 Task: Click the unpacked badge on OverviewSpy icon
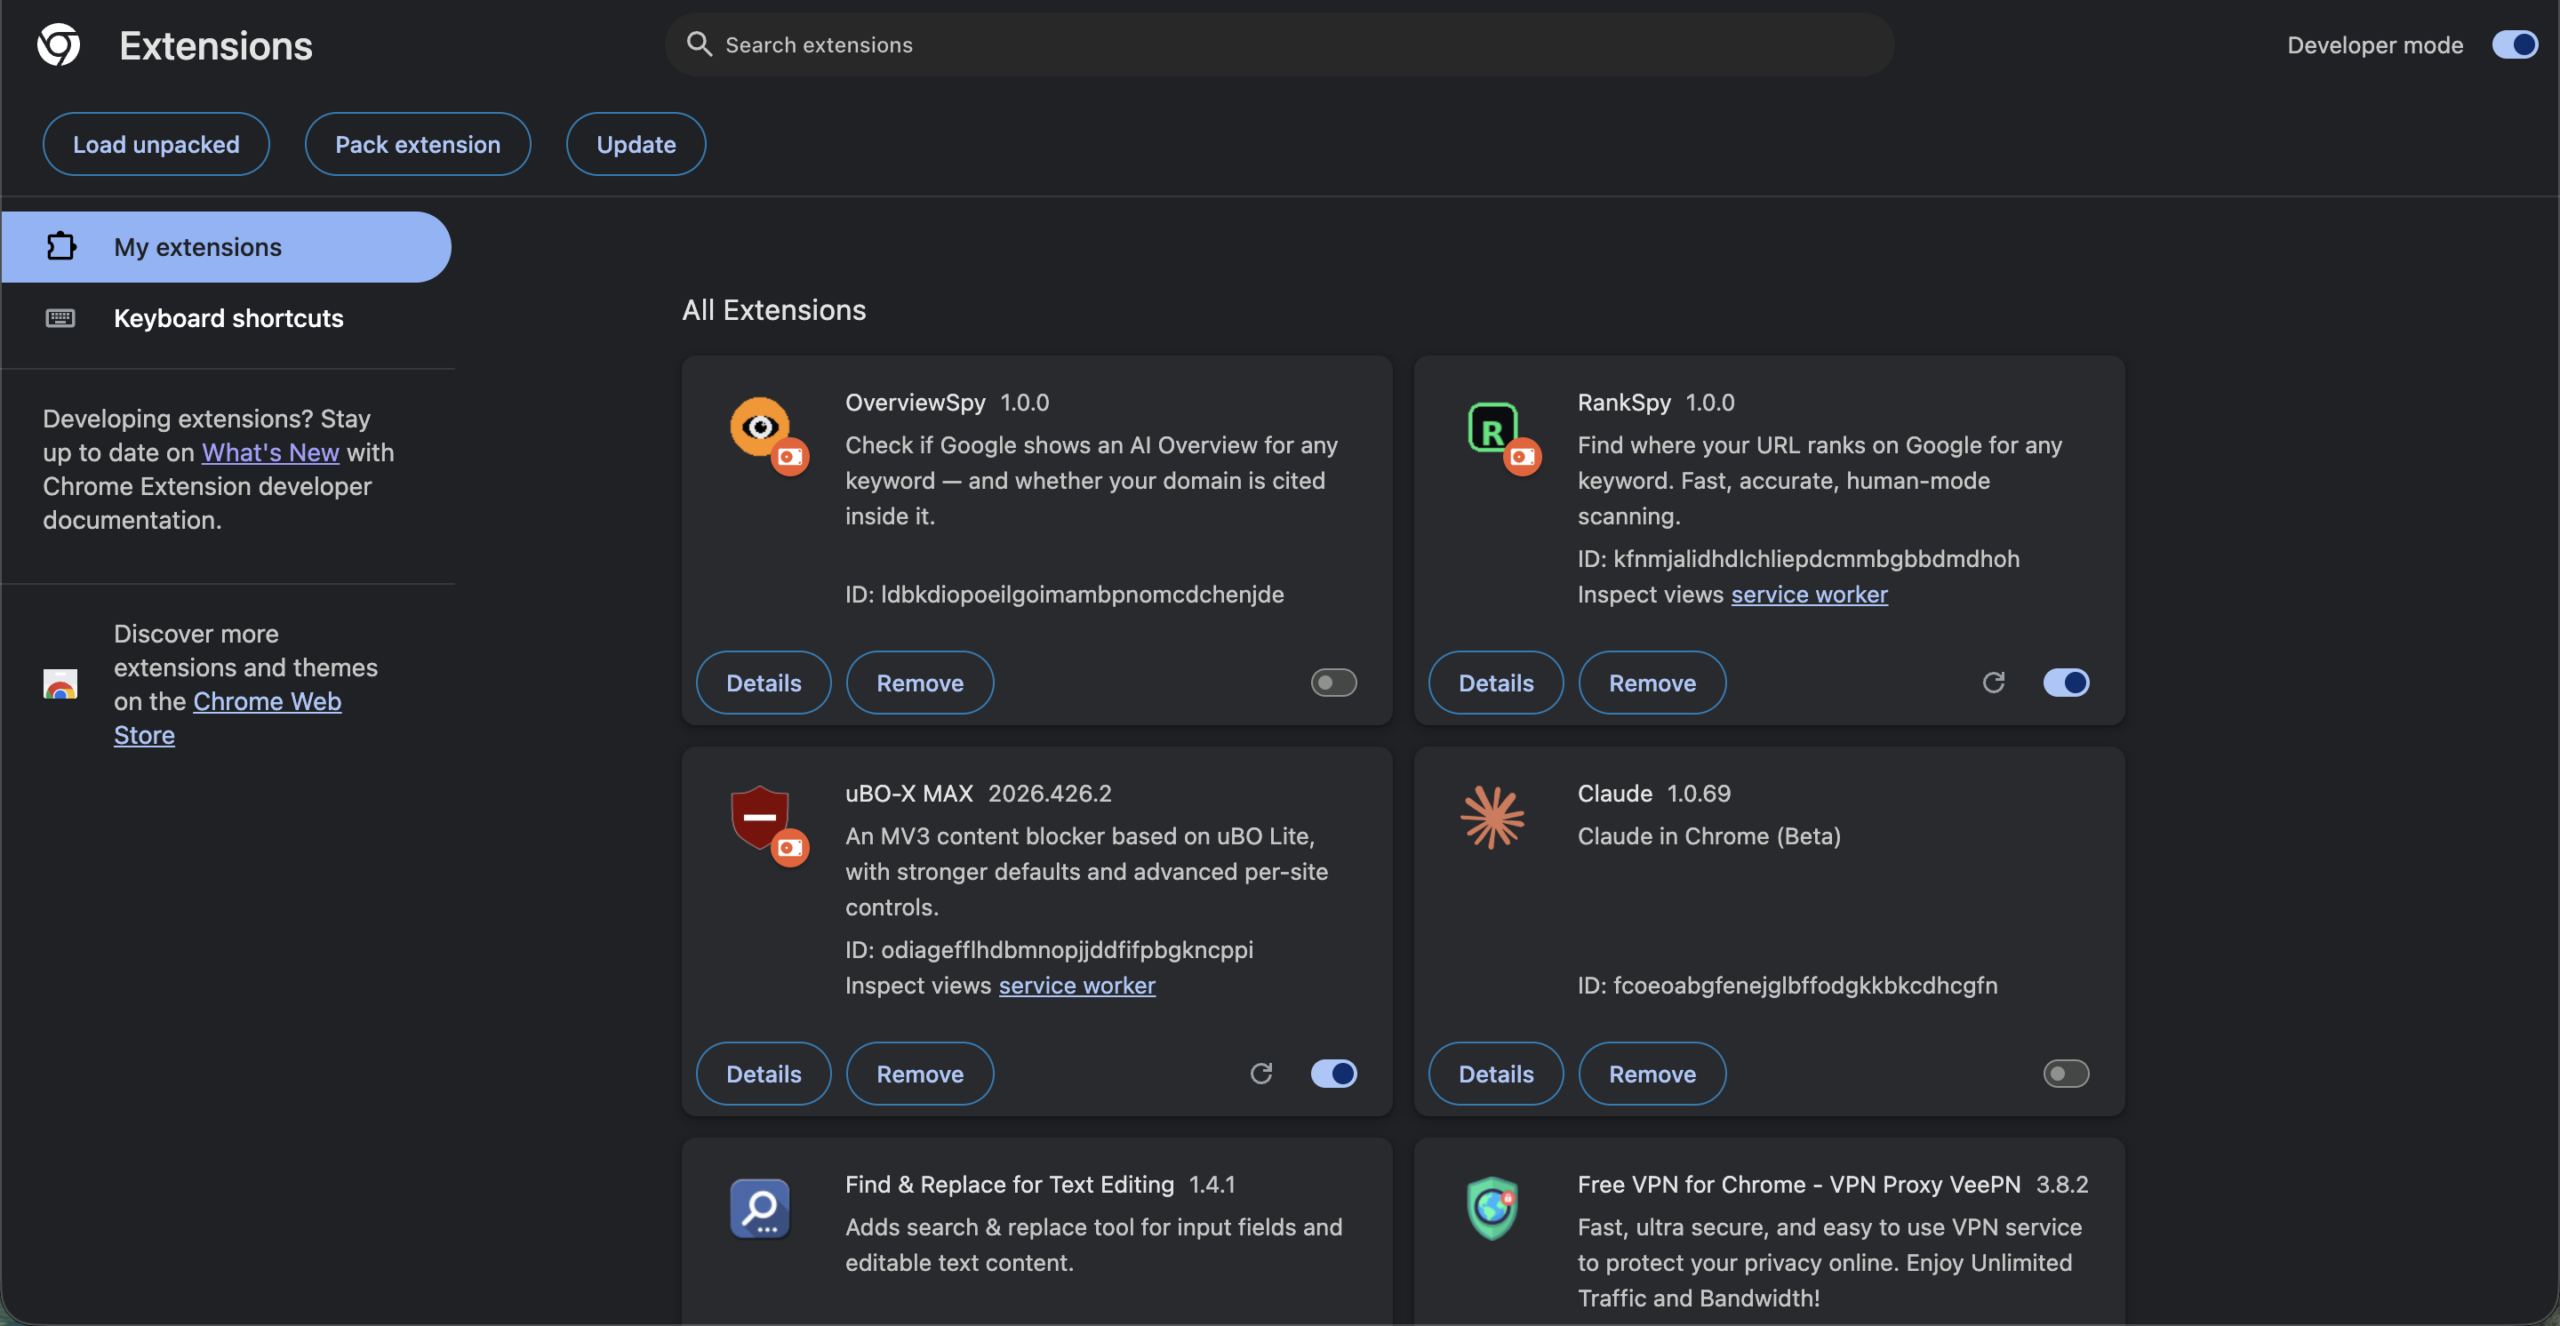click(790, 457)
